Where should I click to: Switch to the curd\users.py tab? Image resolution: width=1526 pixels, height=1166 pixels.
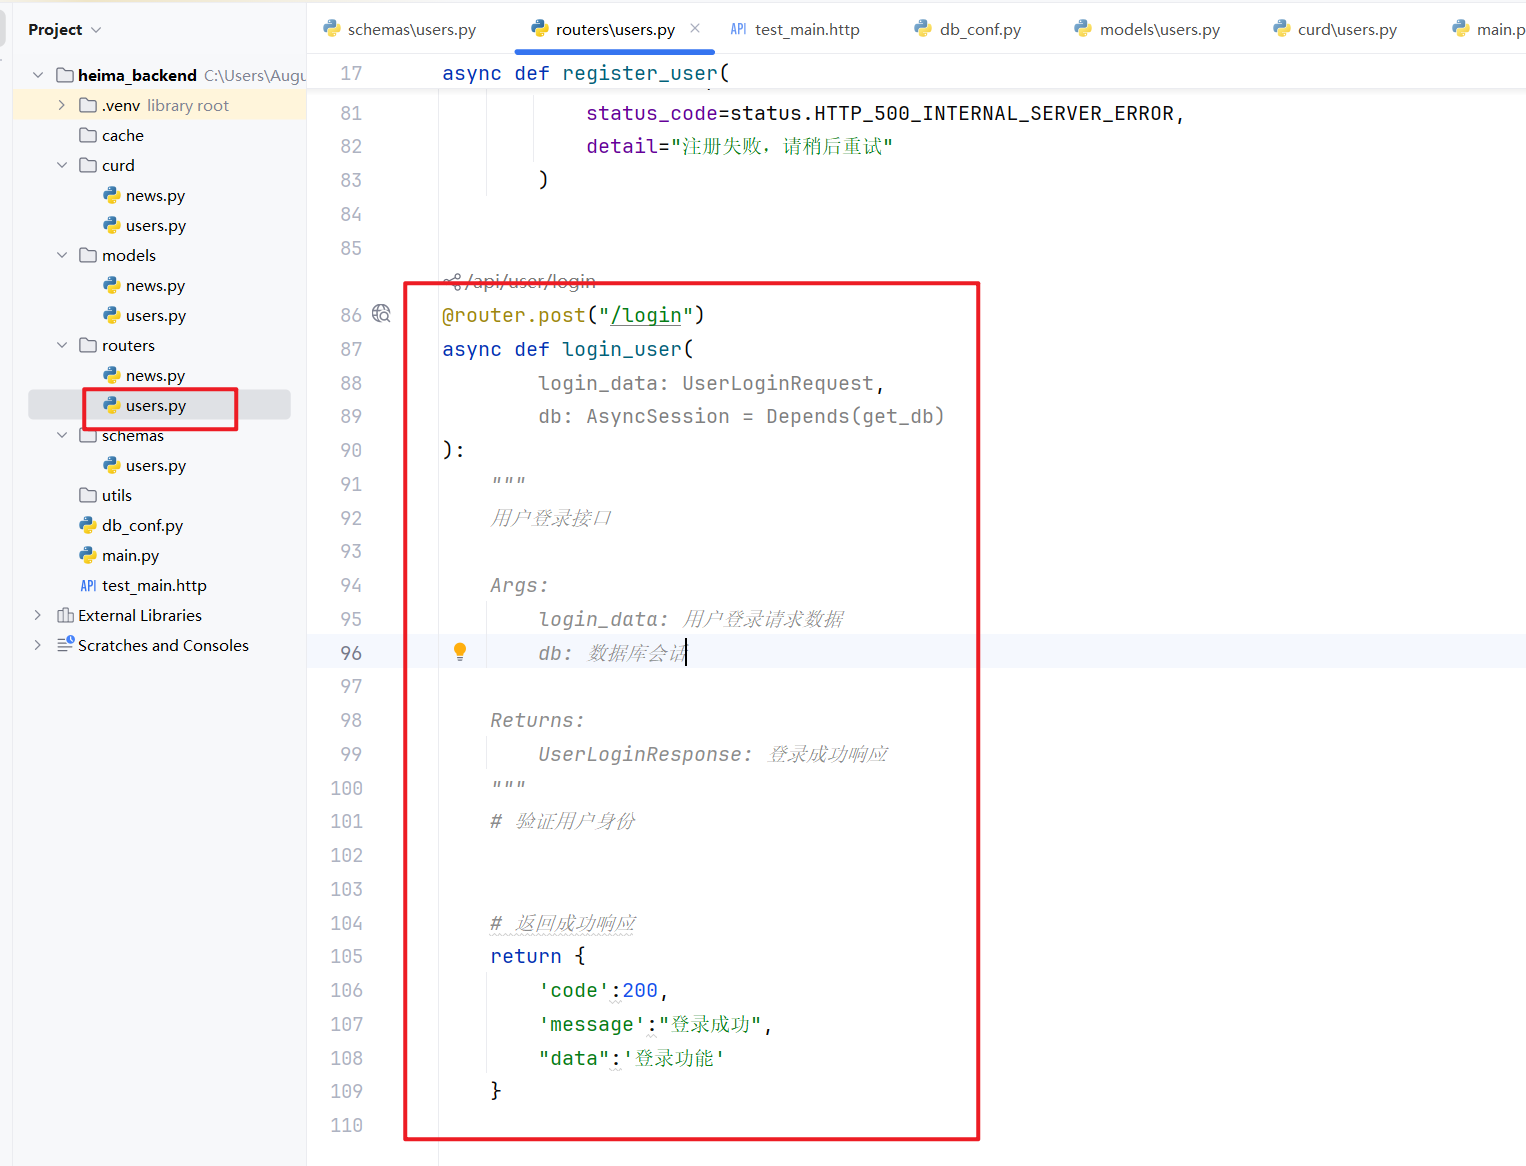(1346, 30)
